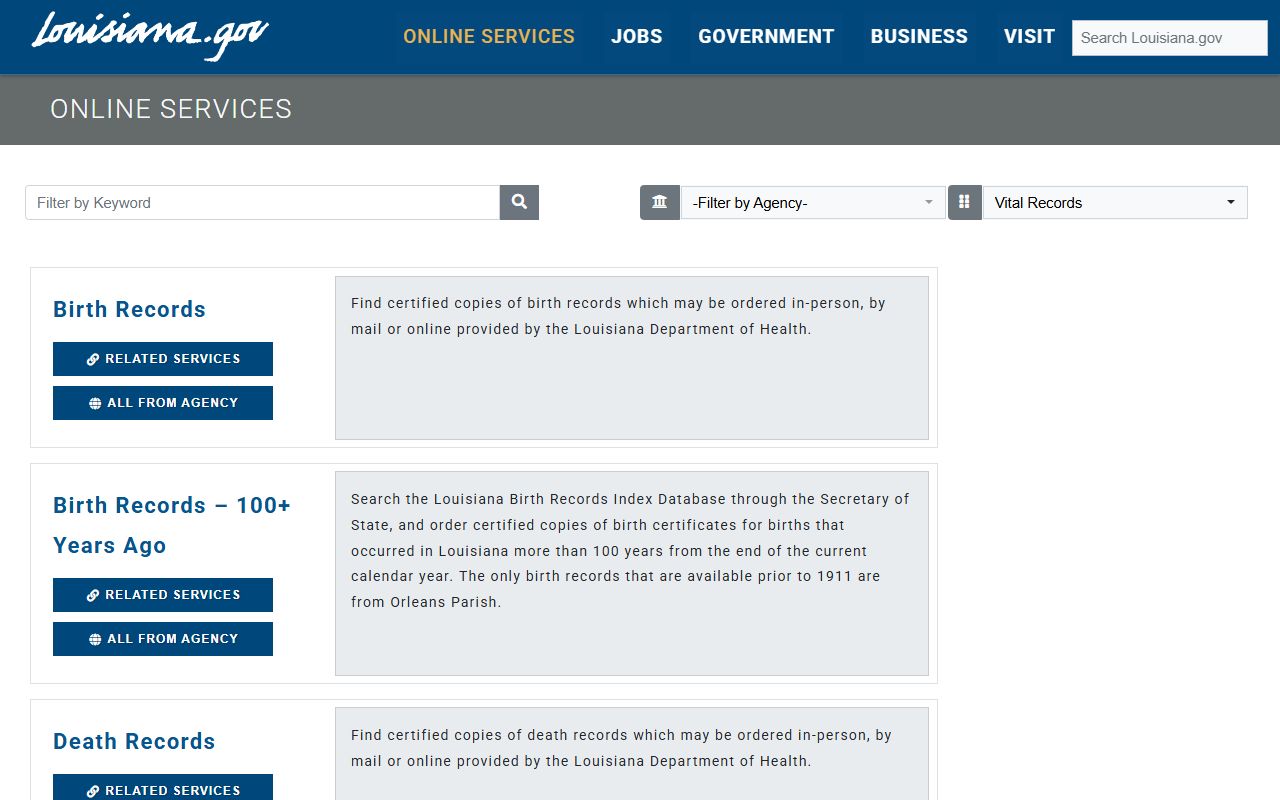Click the Birth Records description text
This screenshot has width=1280, height=800.
[x=618, y=316]
